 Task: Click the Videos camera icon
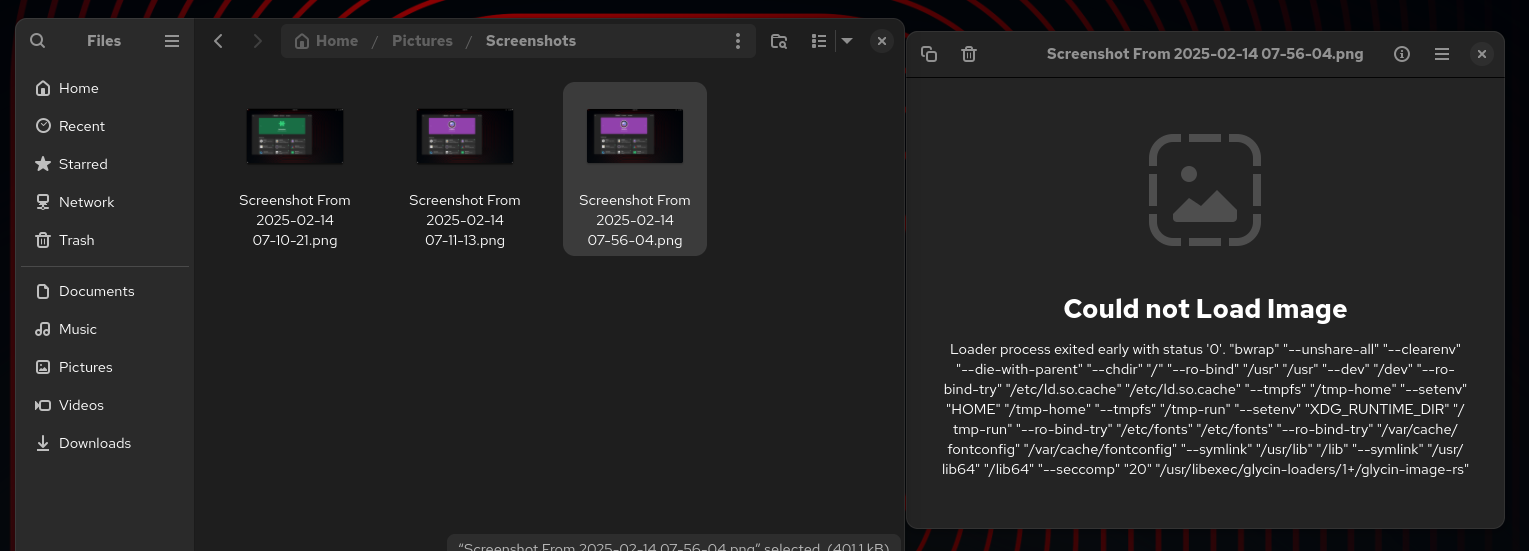43,405
